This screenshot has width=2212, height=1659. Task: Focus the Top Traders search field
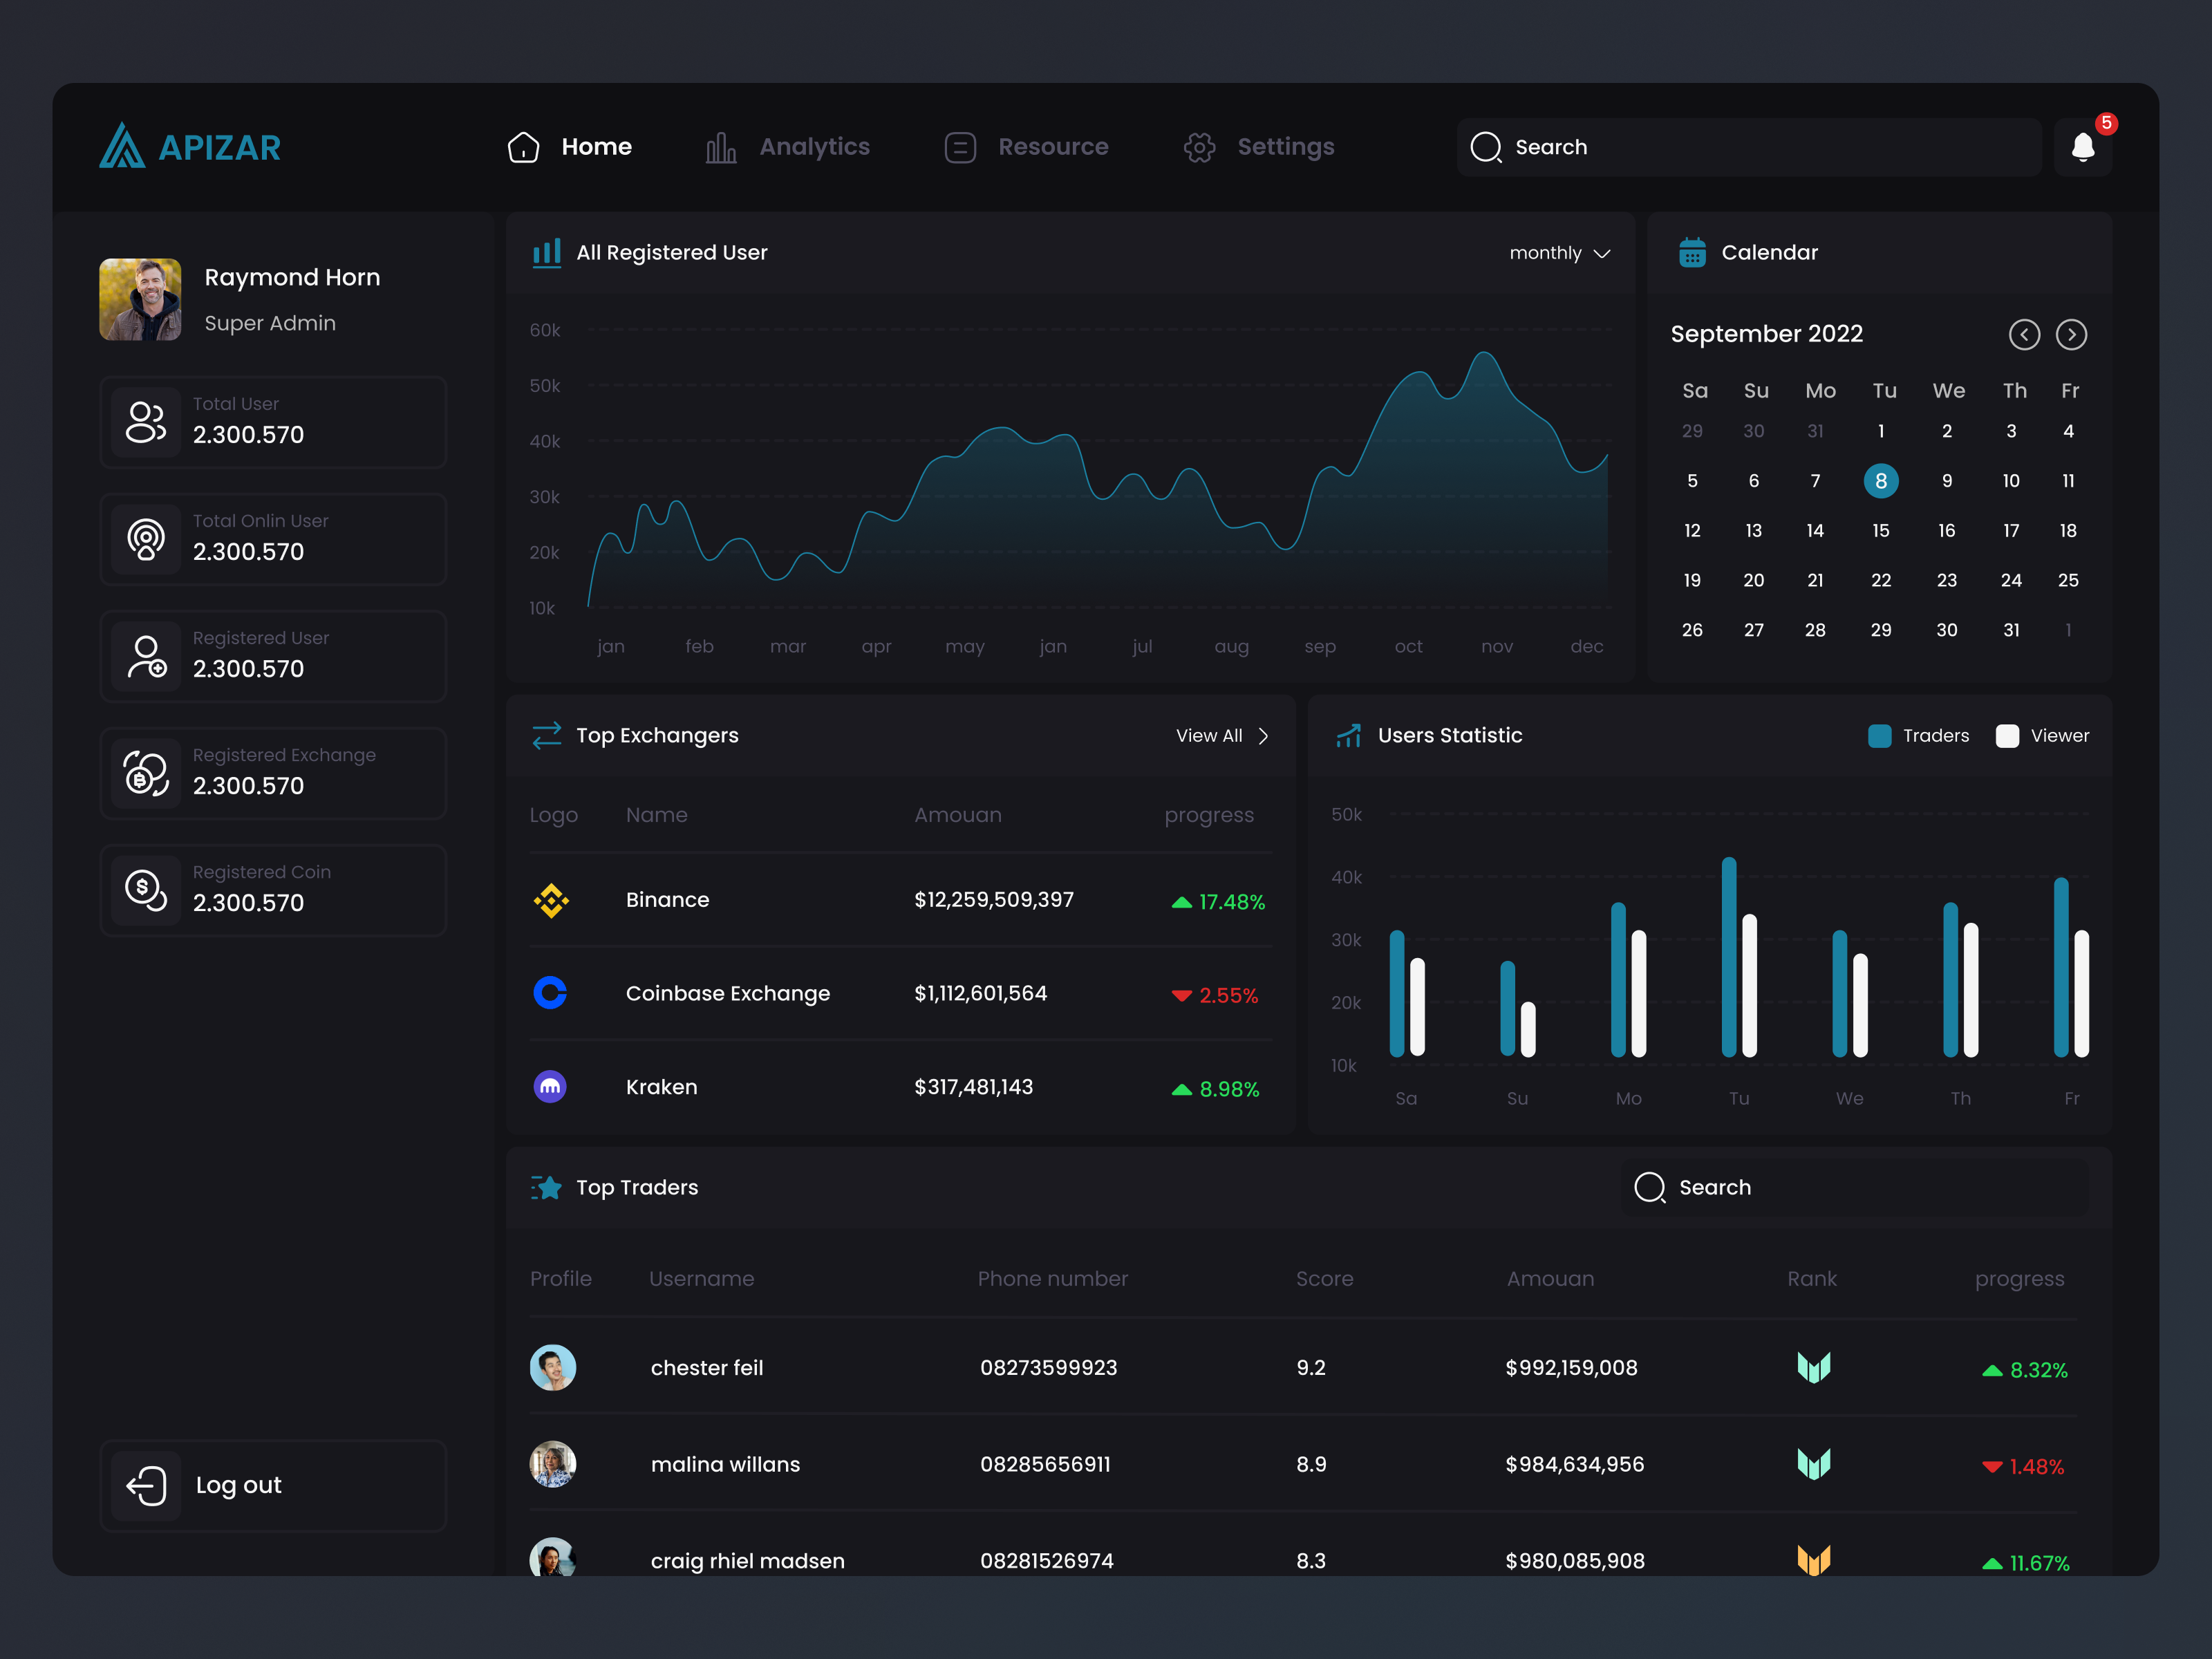(x=1855, y=1187)
